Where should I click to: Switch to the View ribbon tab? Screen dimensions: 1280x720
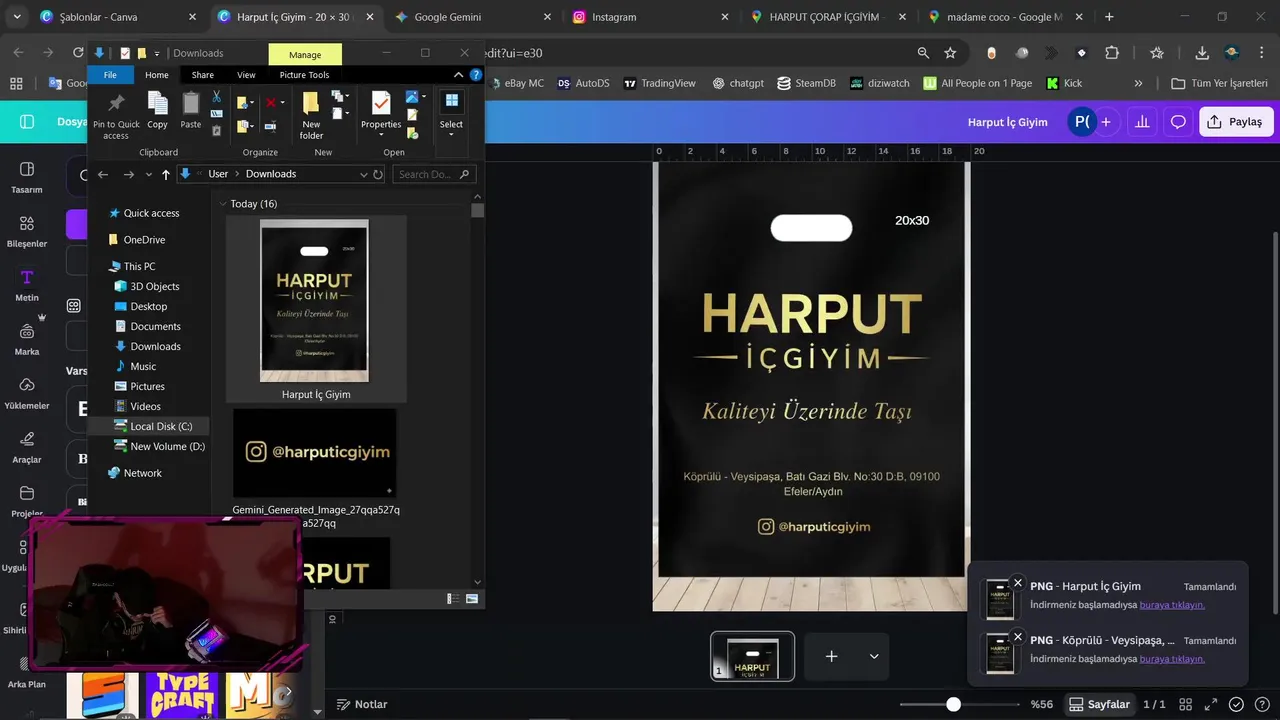pyautogui.click(x=246, y=75)
